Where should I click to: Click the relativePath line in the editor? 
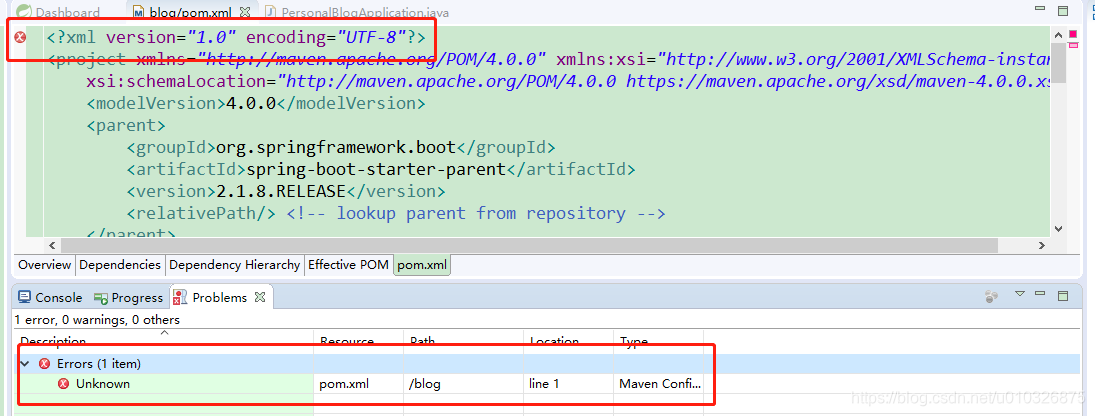coord(395,213)
